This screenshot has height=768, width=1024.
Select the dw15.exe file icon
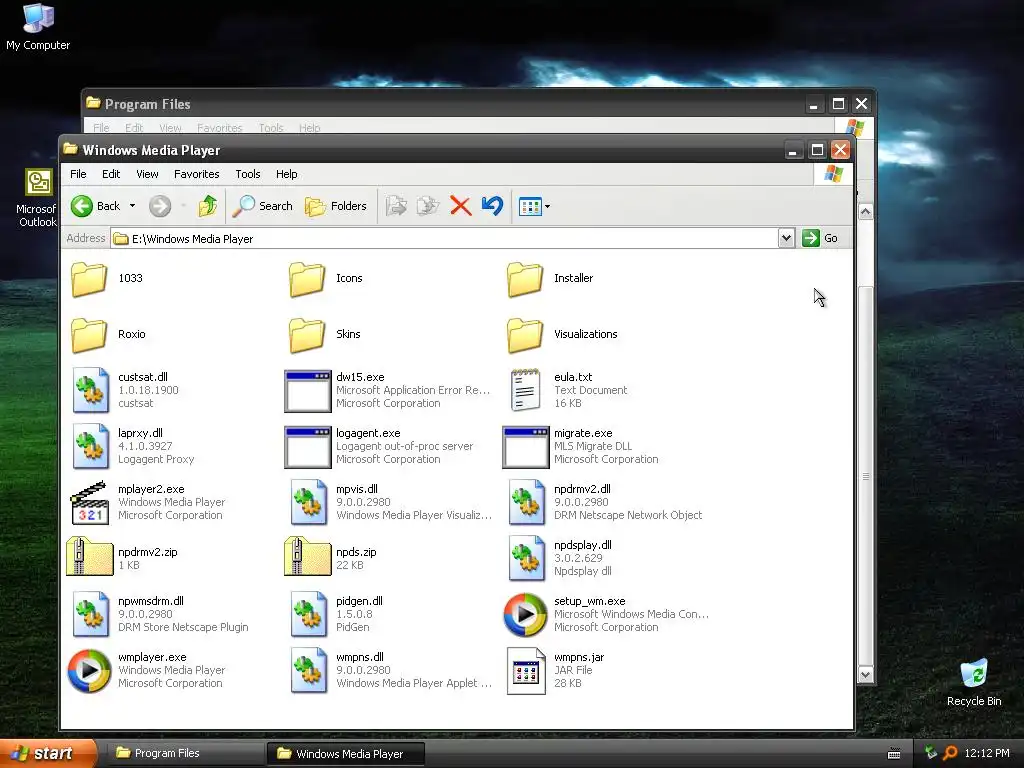[308, 391]
